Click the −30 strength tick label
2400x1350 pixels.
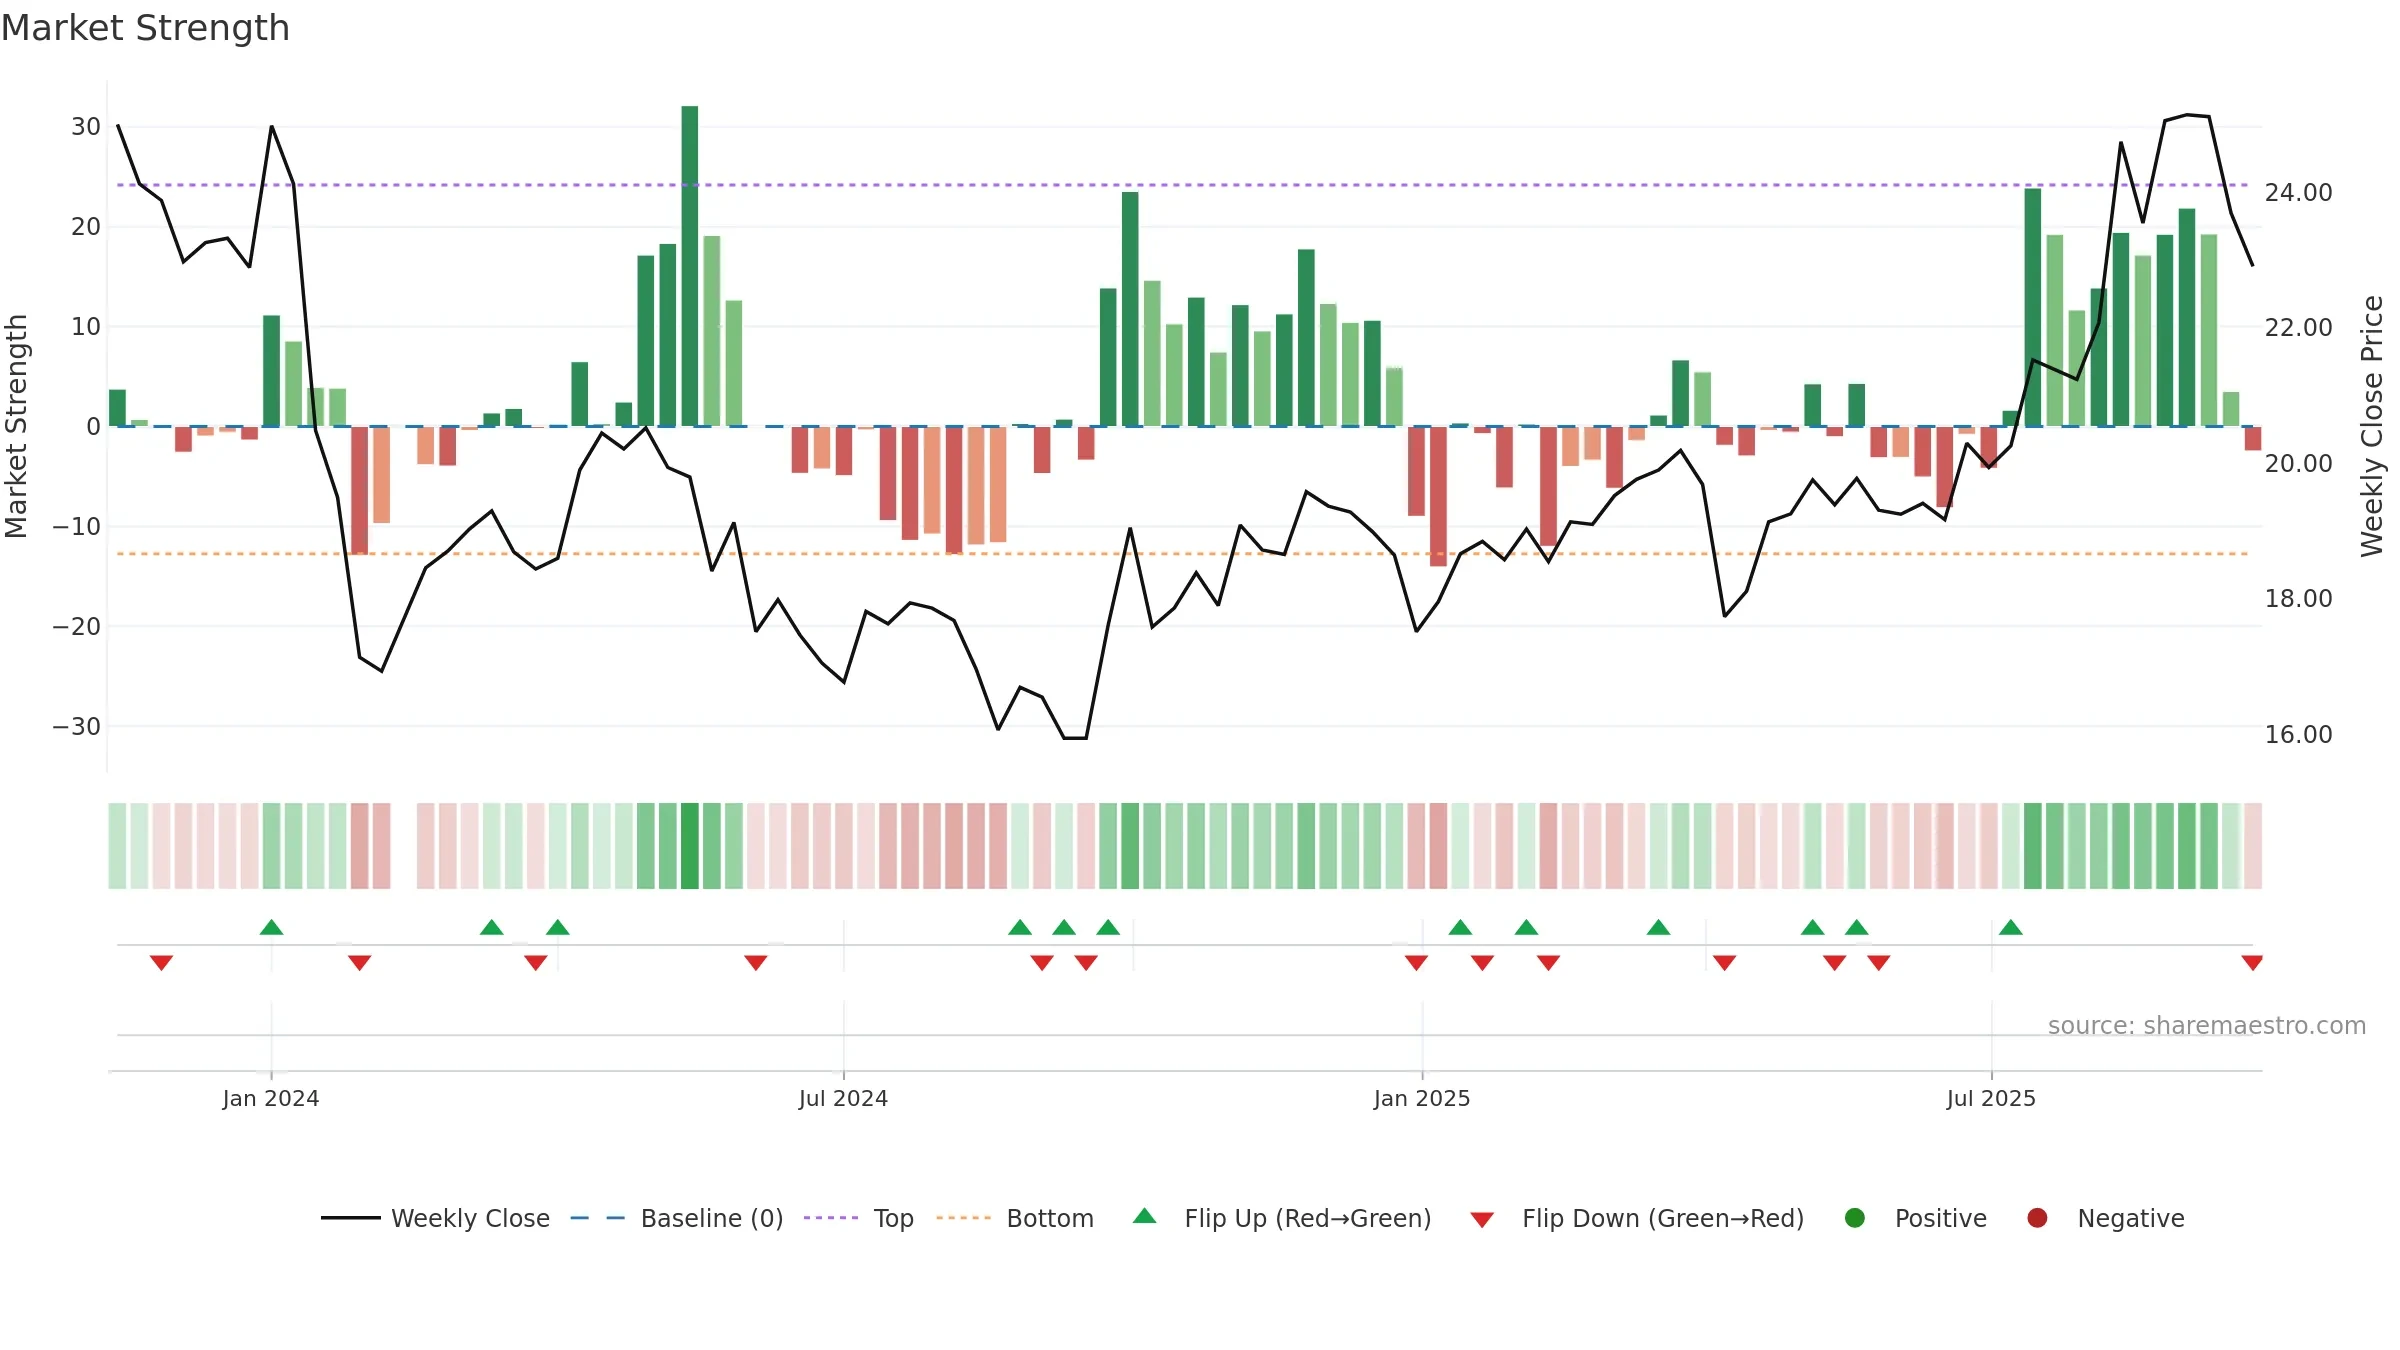[77, 726]
